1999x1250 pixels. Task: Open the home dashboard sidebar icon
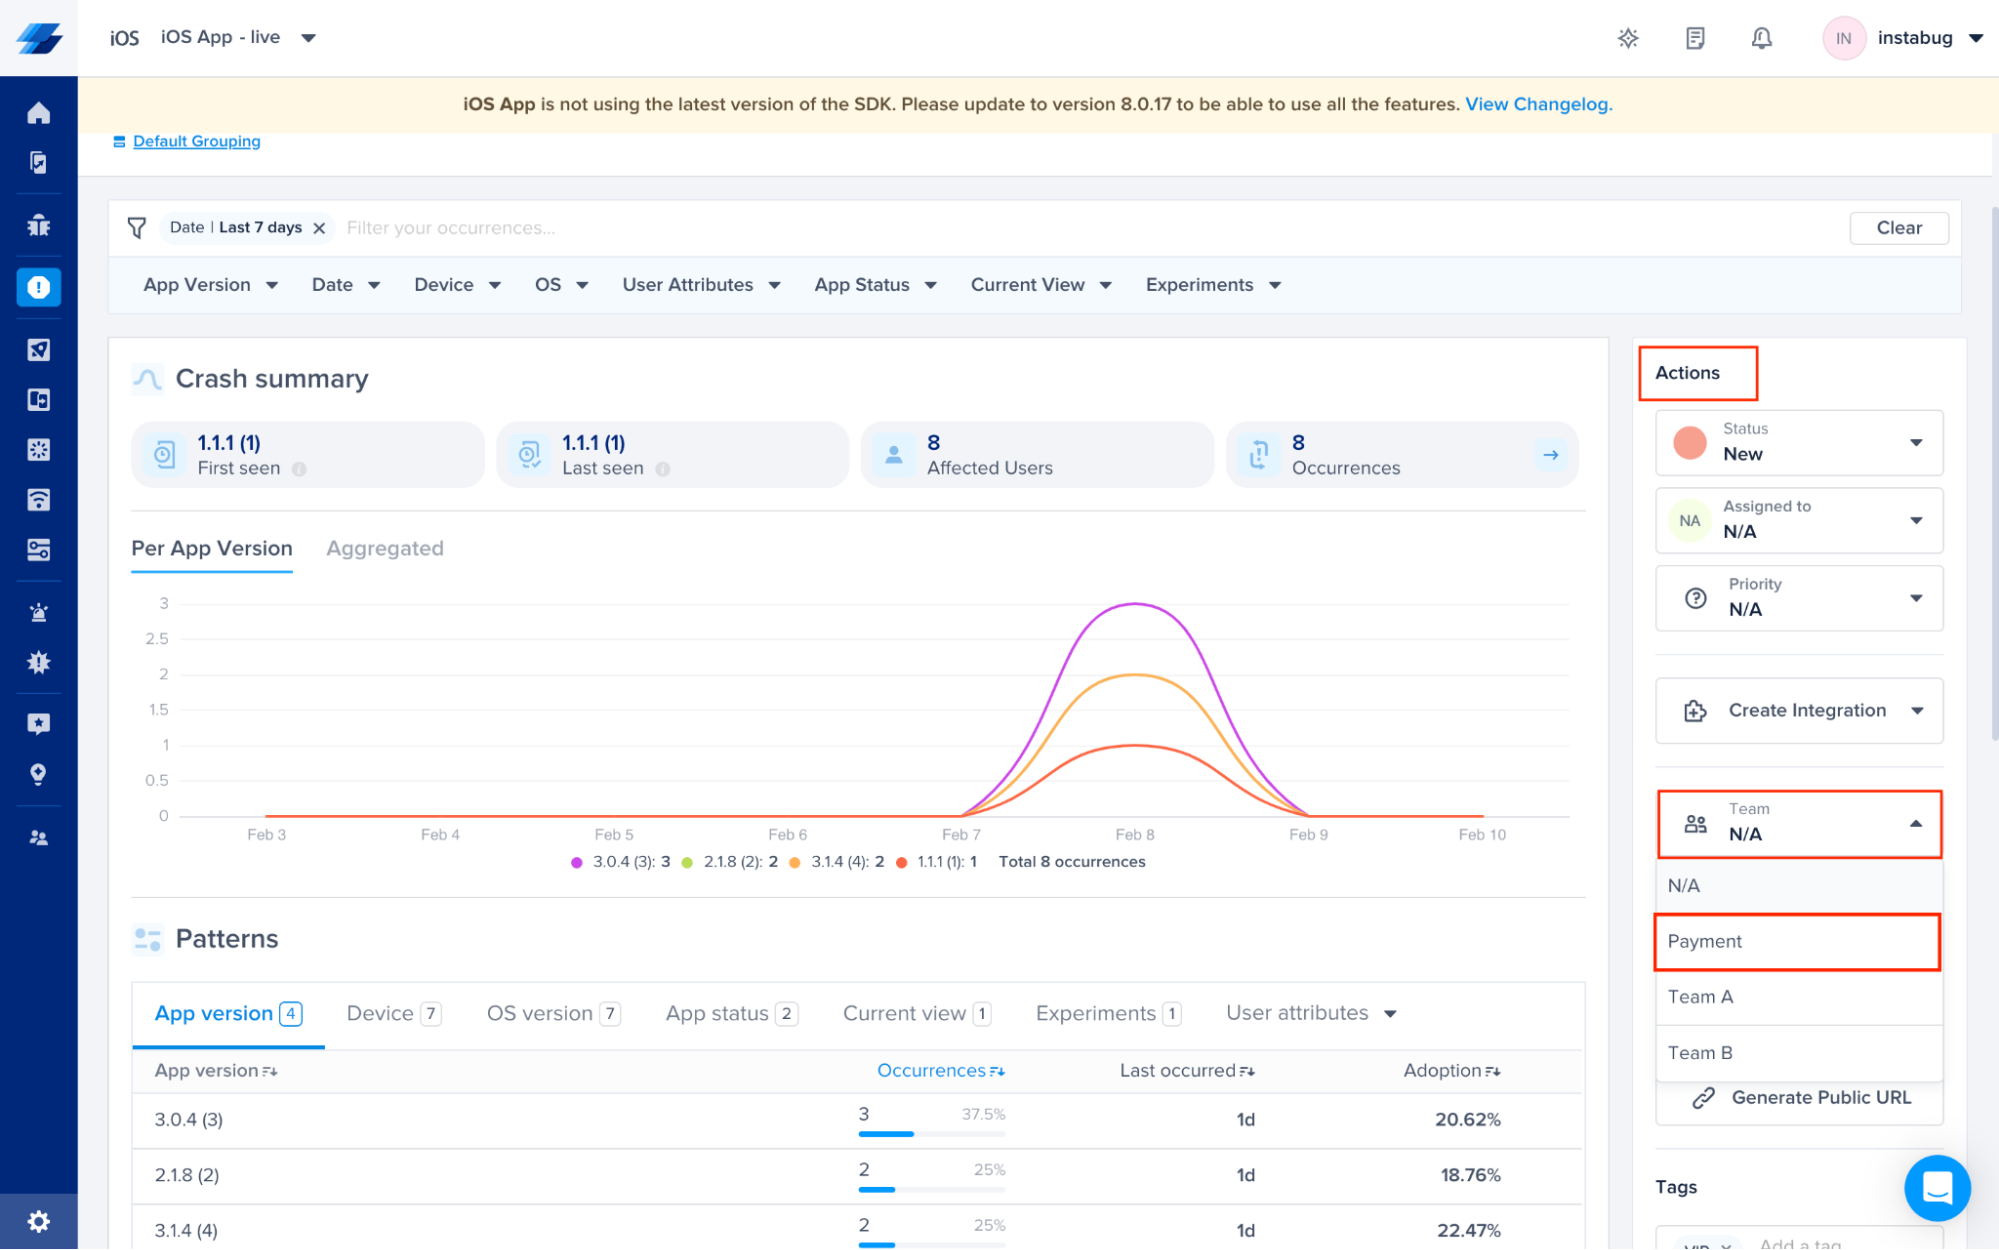[x=38, y=113]
